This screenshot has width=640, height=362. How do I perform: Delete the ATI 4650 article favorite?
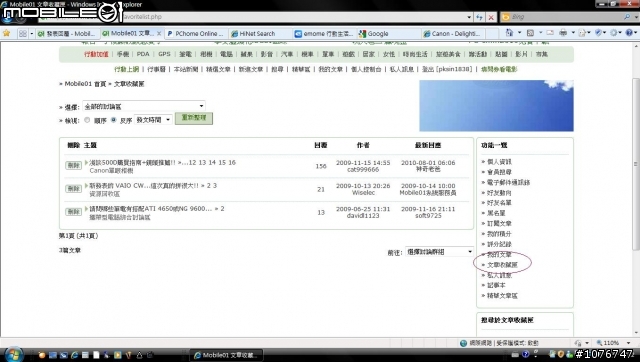pos(73,212)
